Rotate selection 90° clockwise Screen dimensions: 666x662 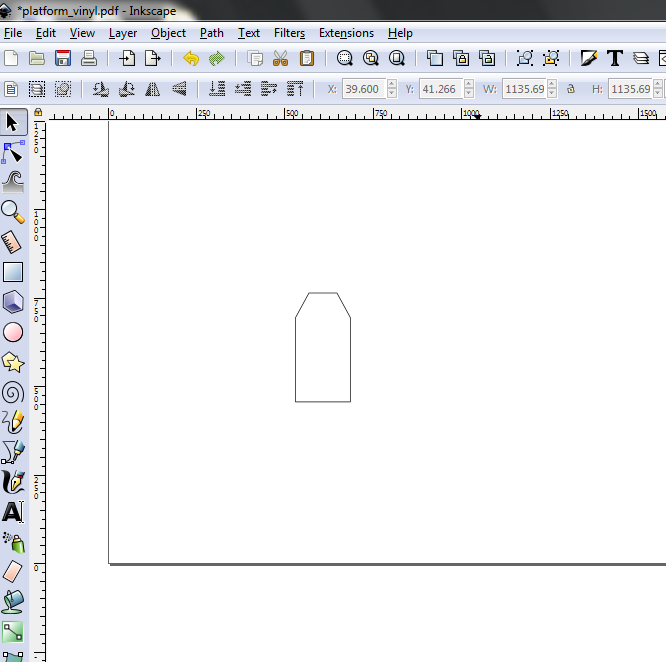[x=127, y=89]
